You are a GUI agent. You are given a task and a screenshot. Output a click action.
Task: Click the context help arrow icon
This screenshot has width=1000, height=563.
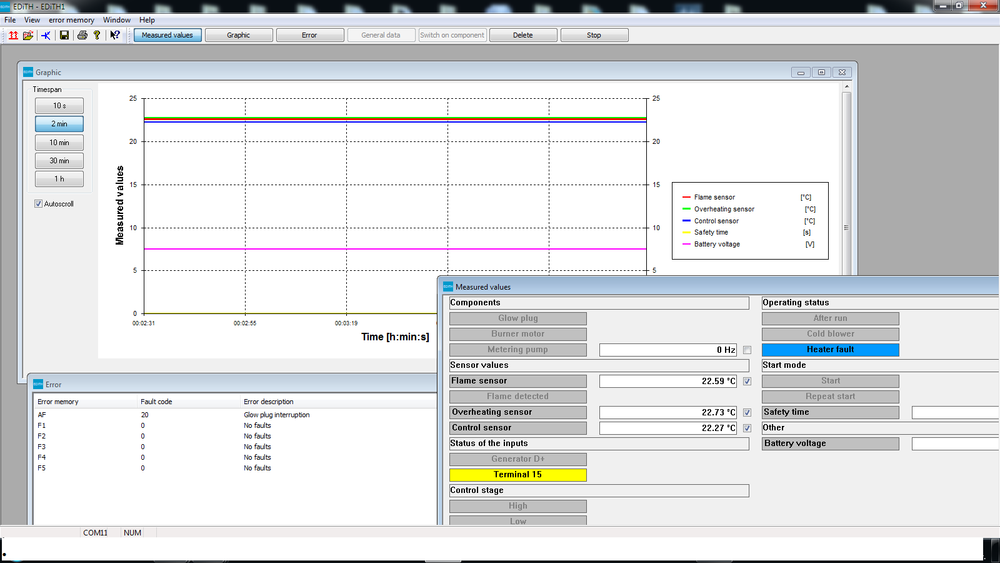(x=115, y=35)
